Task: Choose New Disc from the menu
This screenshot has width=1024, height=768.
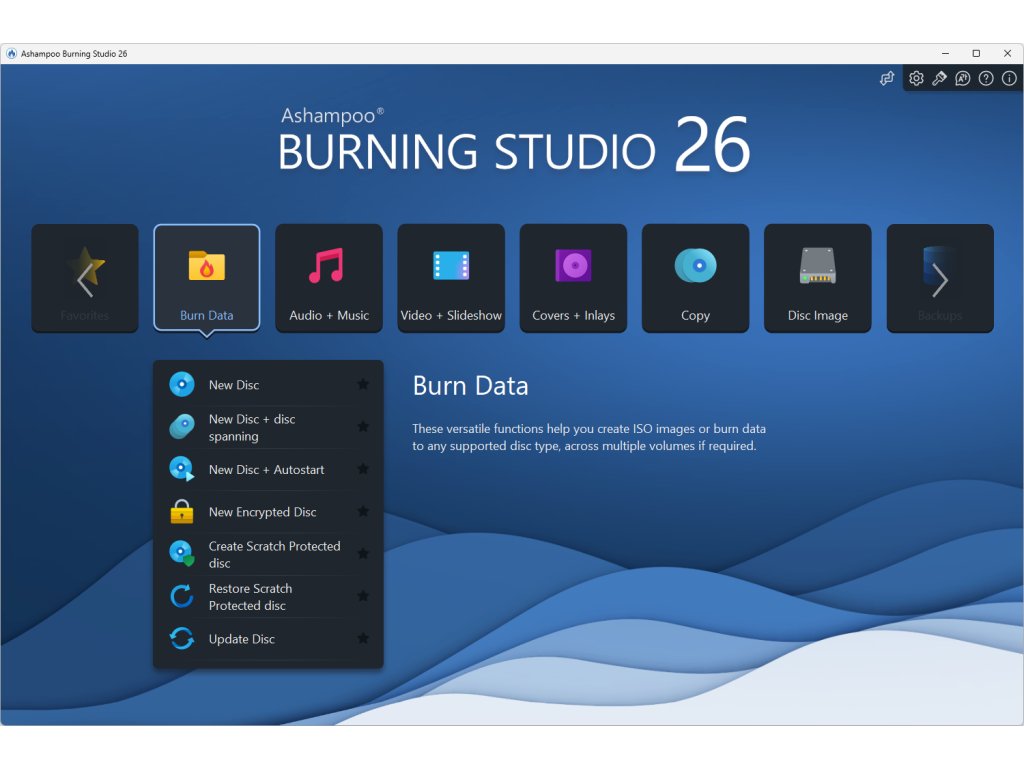Action: 268,385
